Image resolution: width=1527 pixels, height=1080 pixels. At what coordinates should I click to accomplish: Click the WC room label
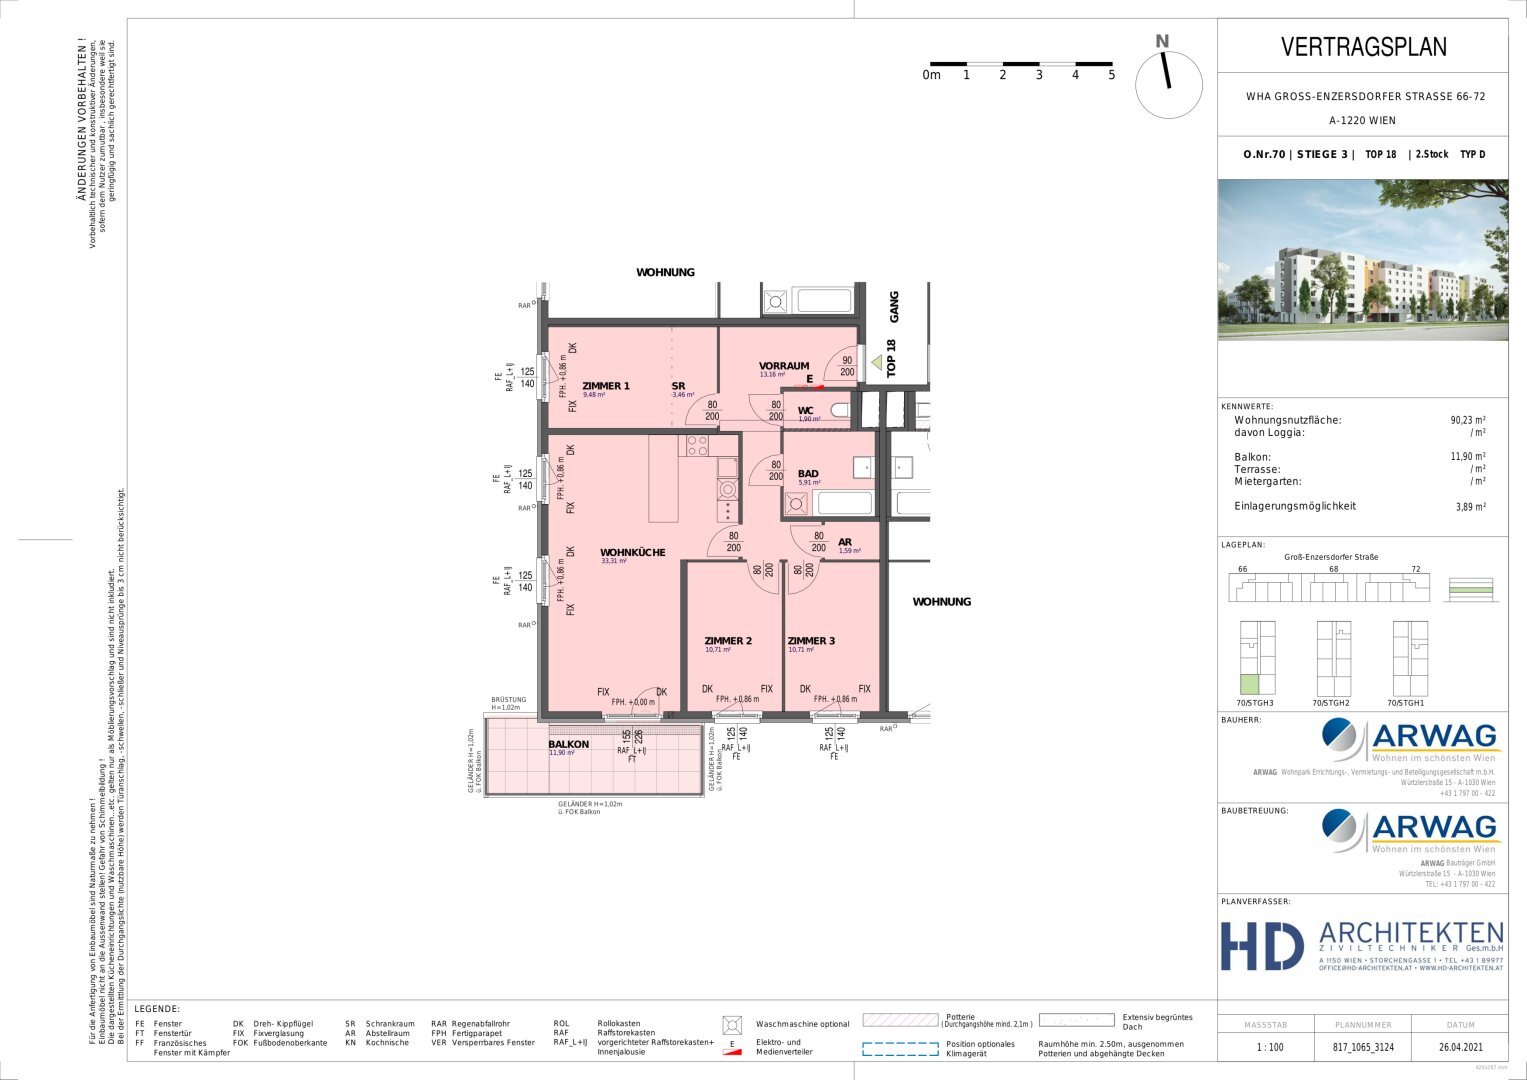point(806,411)
